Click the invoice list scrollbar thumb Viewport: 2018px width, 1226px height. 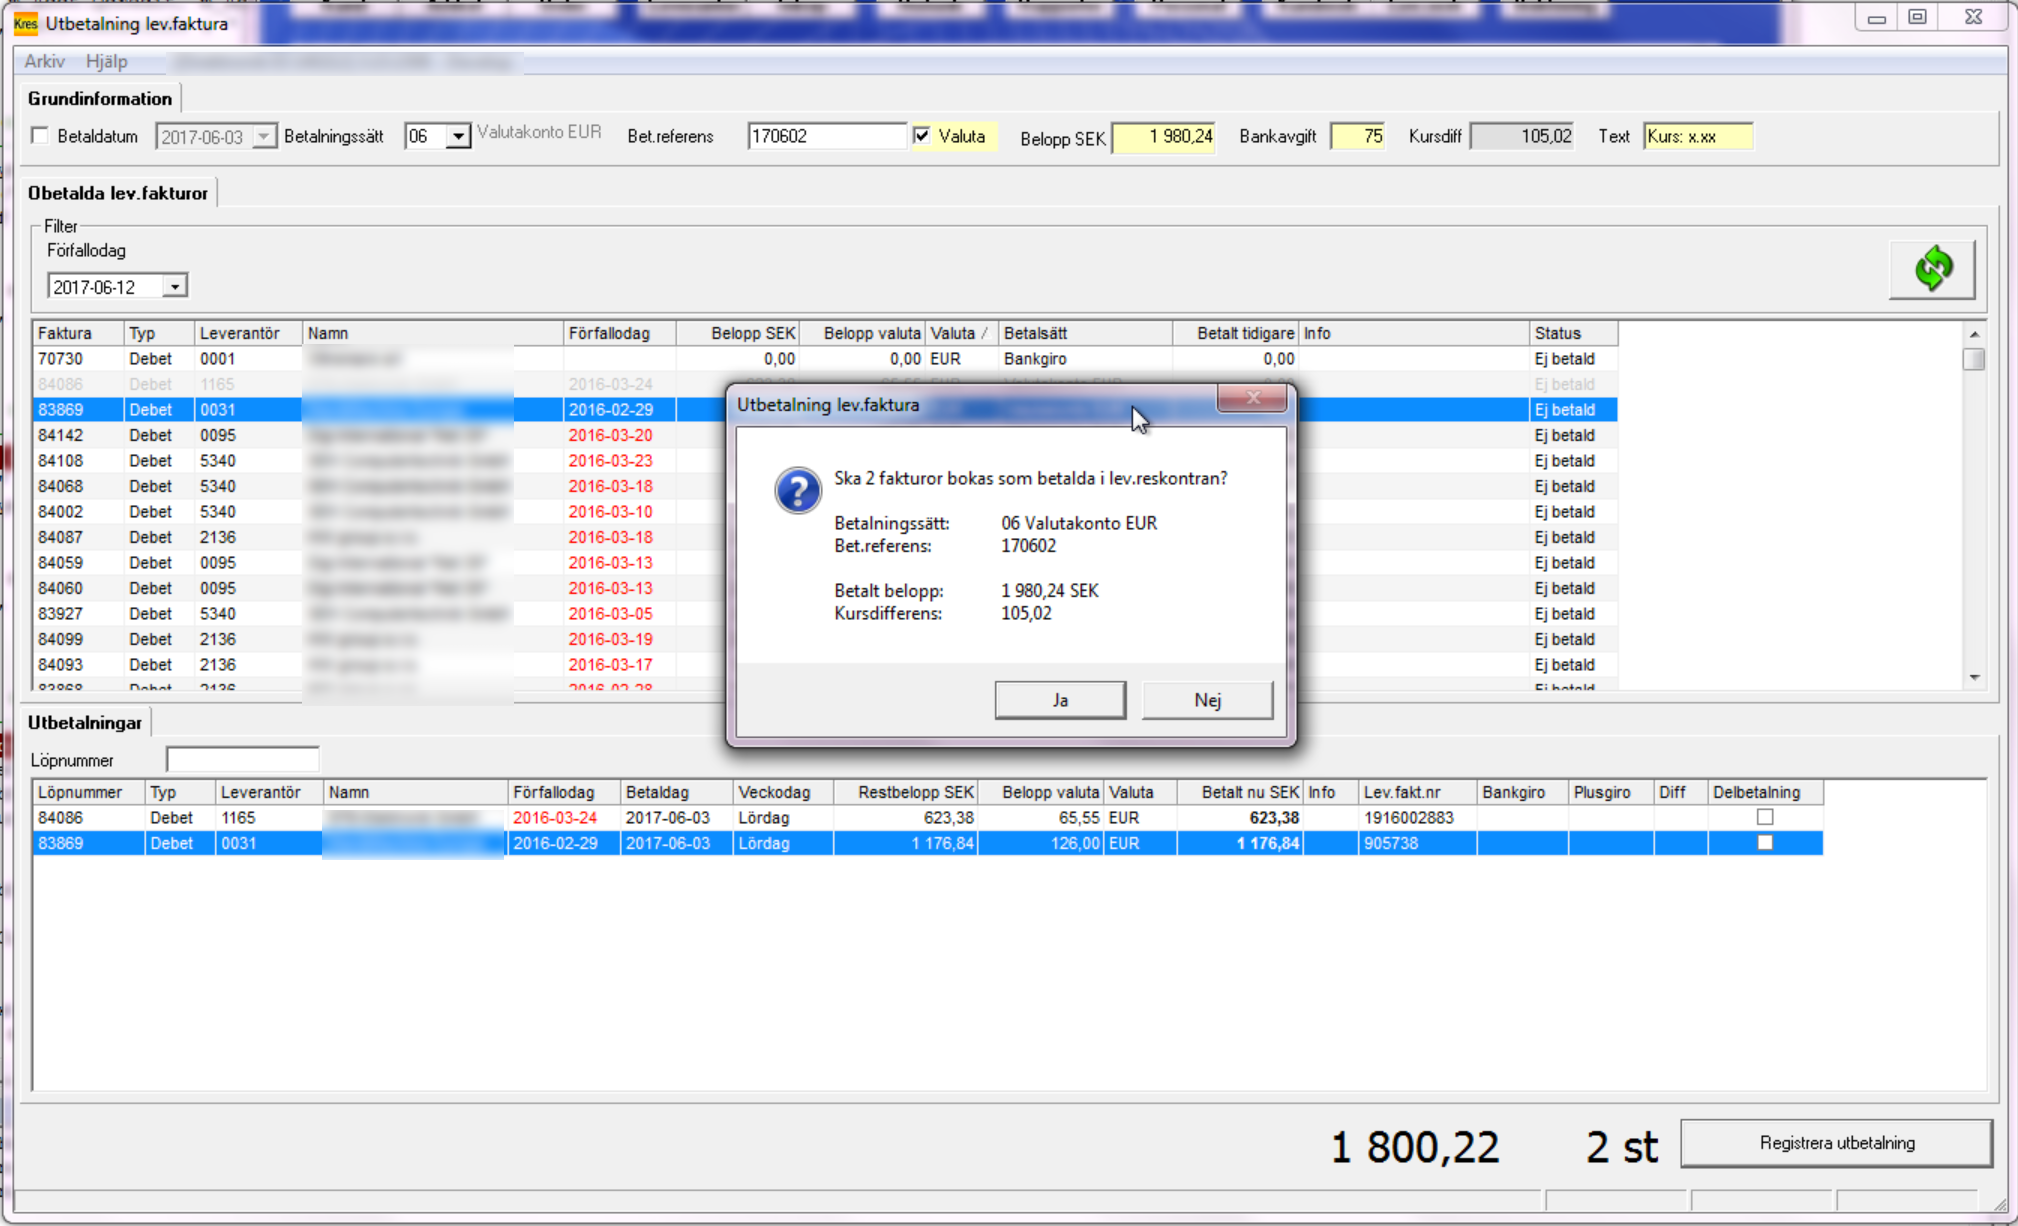[1974, 359]
